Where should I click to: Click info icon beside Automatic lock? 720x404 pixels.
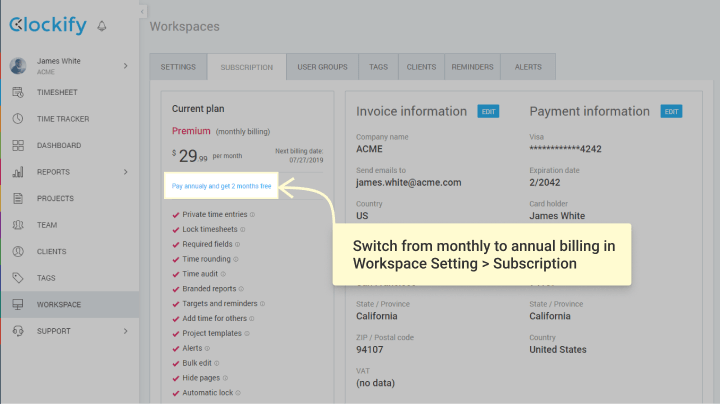(x=238, y=393)
